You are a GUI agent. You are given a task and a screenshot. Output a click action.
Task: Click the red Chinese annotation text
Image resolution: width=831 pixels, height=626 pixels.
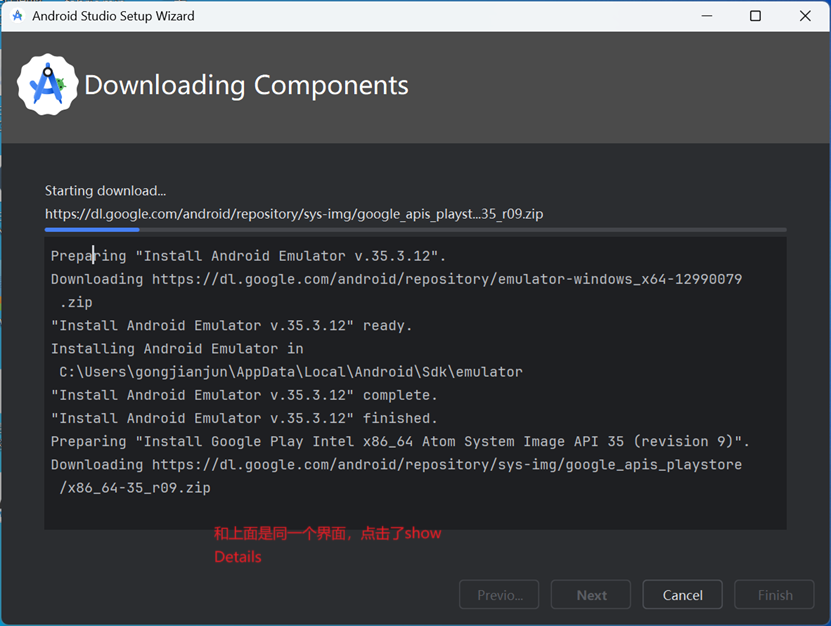point(328,544)
